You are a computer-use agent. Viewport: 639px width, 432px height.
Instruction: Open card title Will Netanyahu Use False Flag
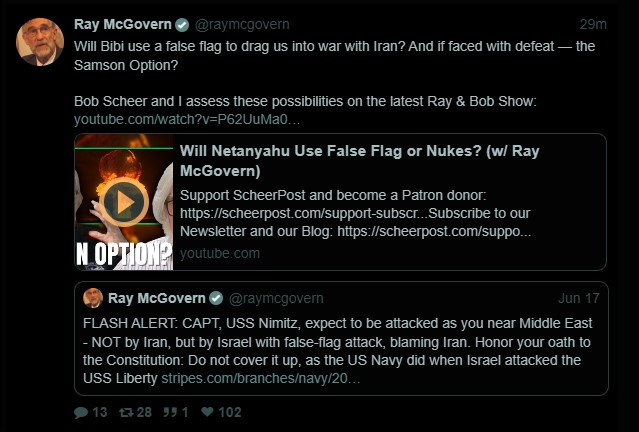tap(359, 161)
